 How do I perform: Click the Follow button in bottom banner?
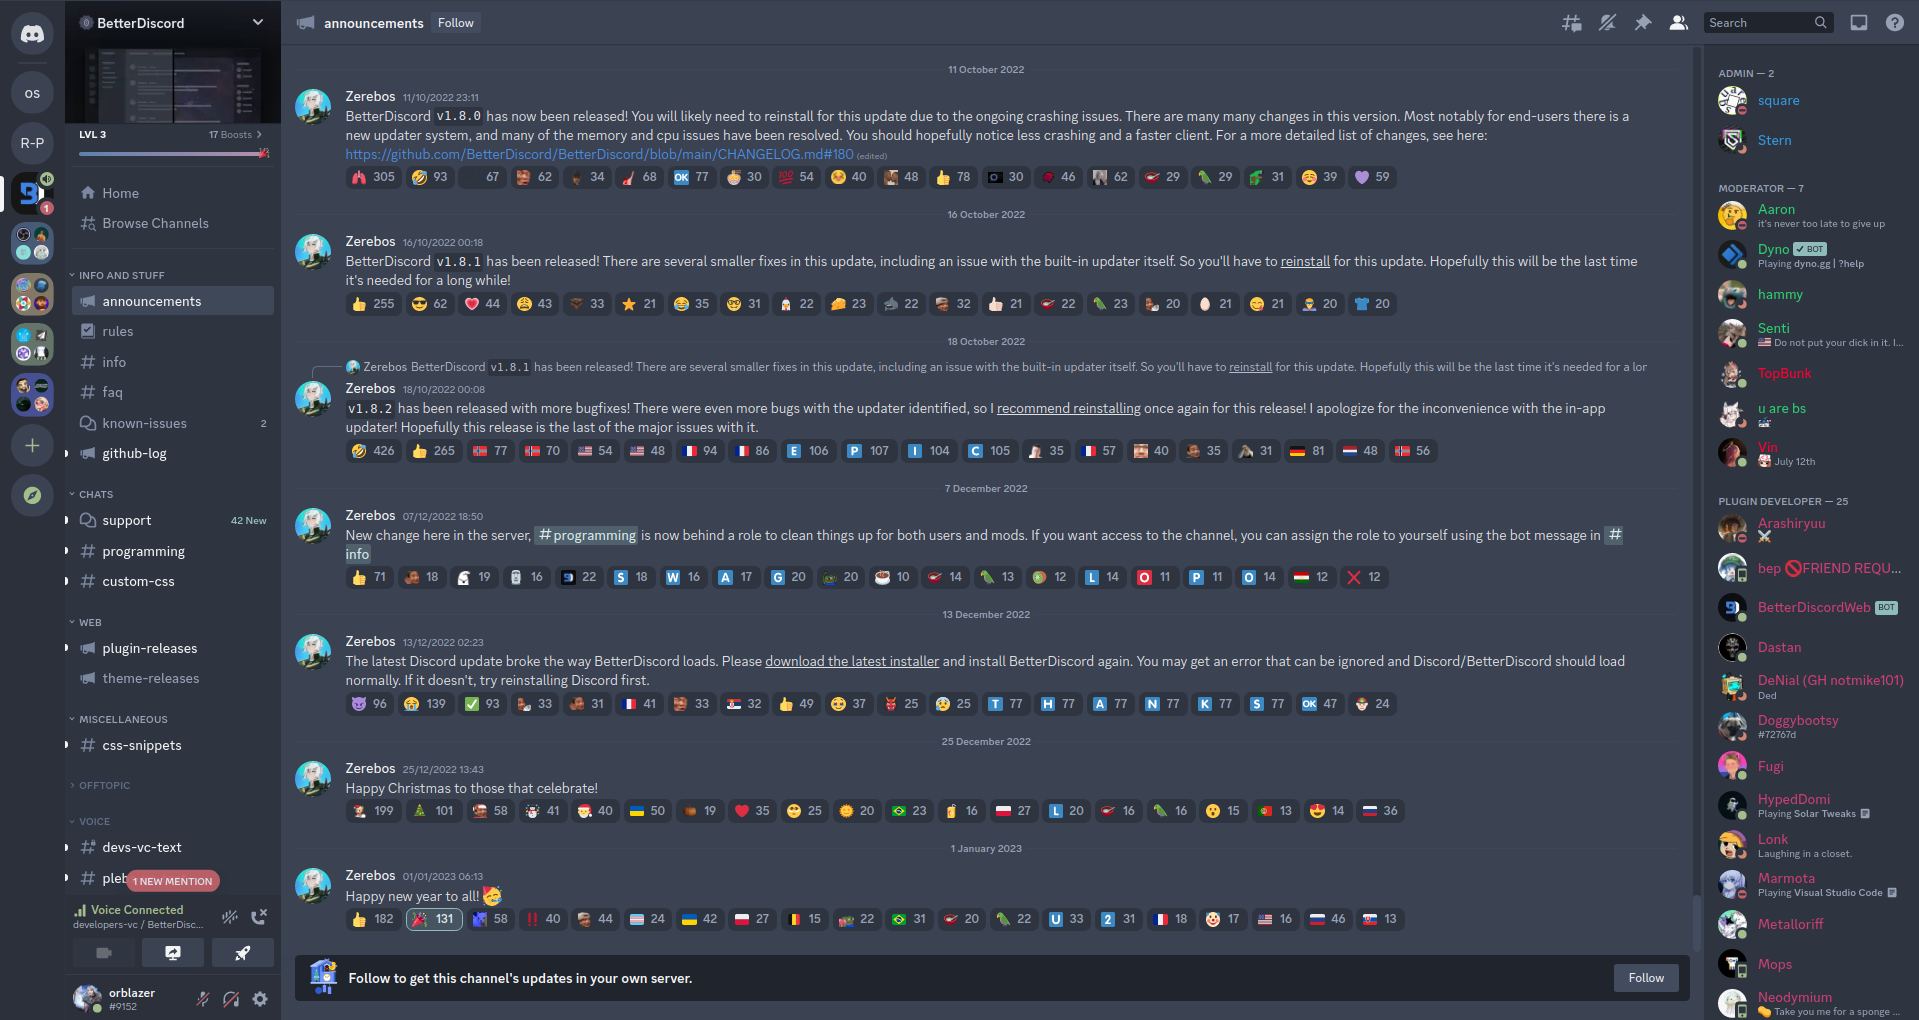1645,978
